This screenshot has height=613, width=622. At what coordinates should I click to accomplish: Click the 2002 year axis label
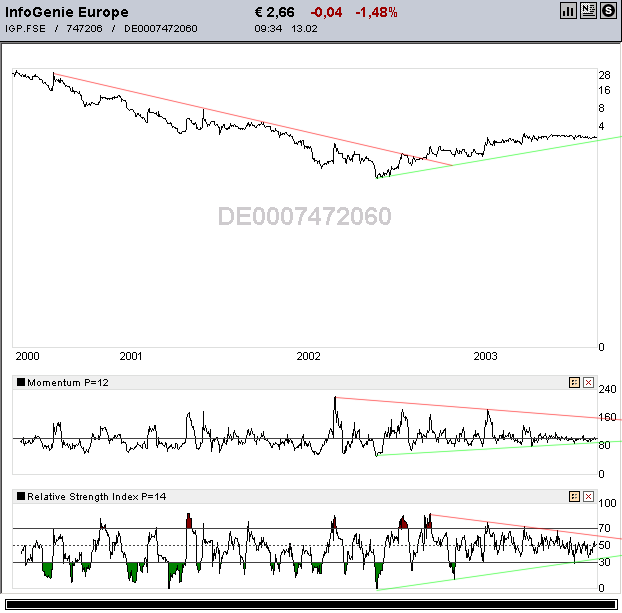[x=308, y=356]
